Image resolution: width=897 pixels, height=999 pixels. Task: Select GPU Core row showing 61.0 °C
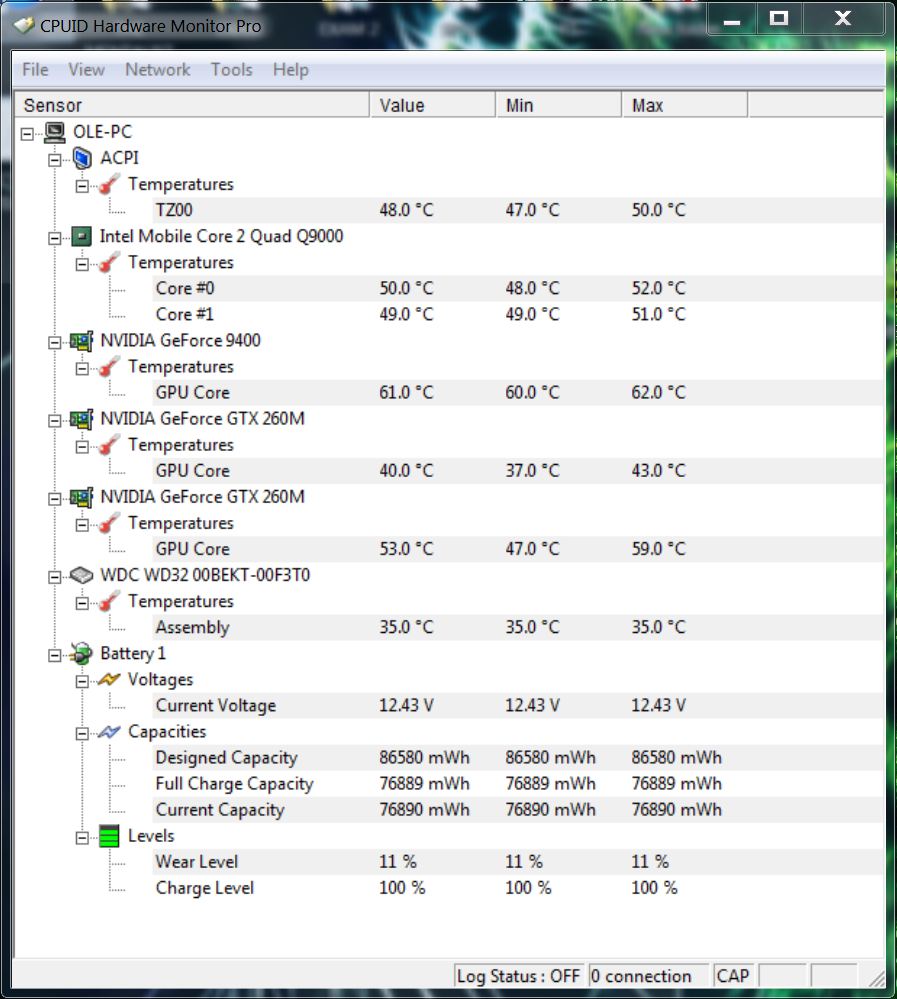point(517,393)
